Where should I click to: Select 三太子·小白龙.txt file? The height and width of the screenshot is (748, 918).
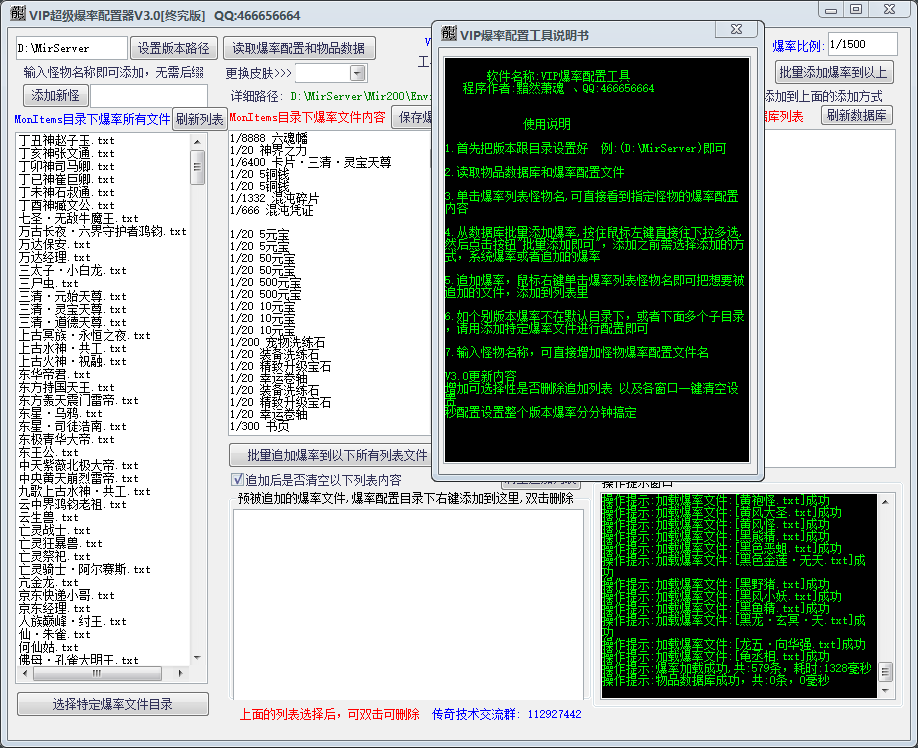[73, 270]
